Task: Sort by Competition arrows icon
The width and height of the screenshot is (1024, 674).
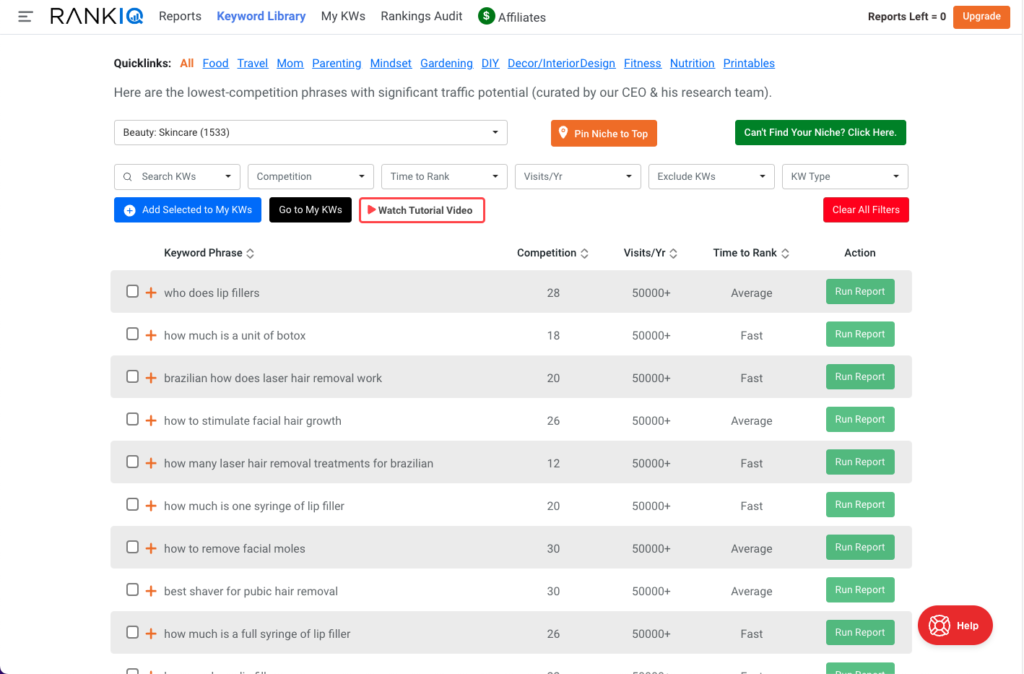Action: click(x=584, y=253)
